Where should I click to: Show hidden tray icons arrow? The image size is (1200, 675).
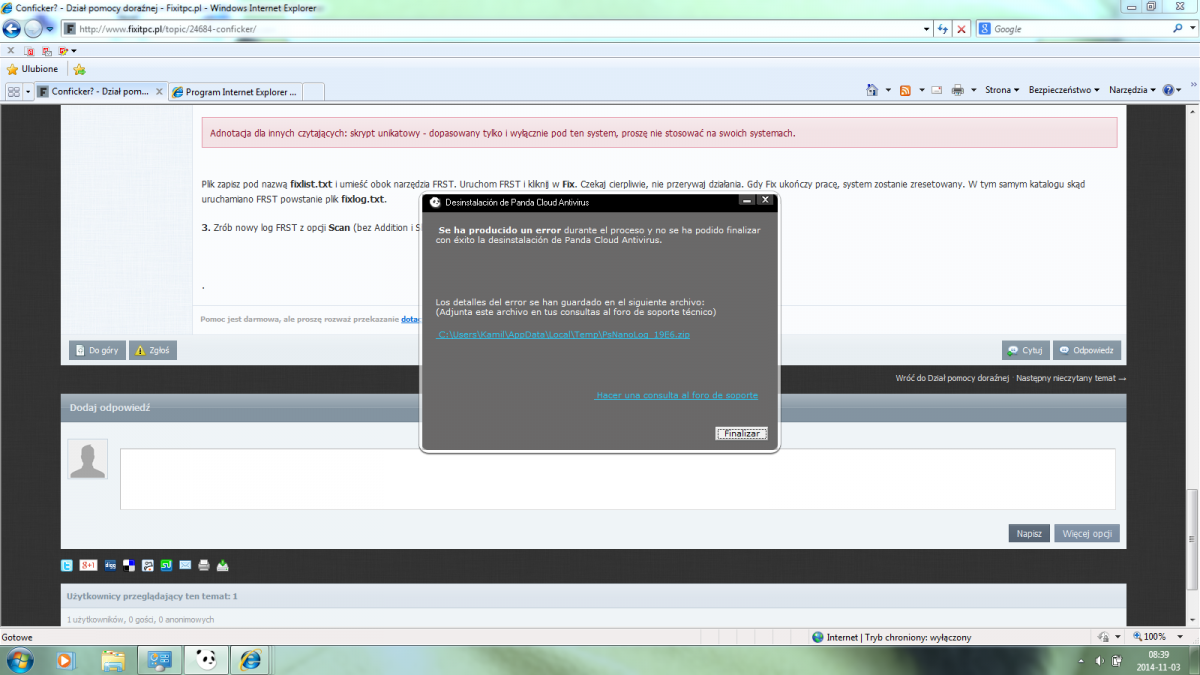pos(1083,661)
